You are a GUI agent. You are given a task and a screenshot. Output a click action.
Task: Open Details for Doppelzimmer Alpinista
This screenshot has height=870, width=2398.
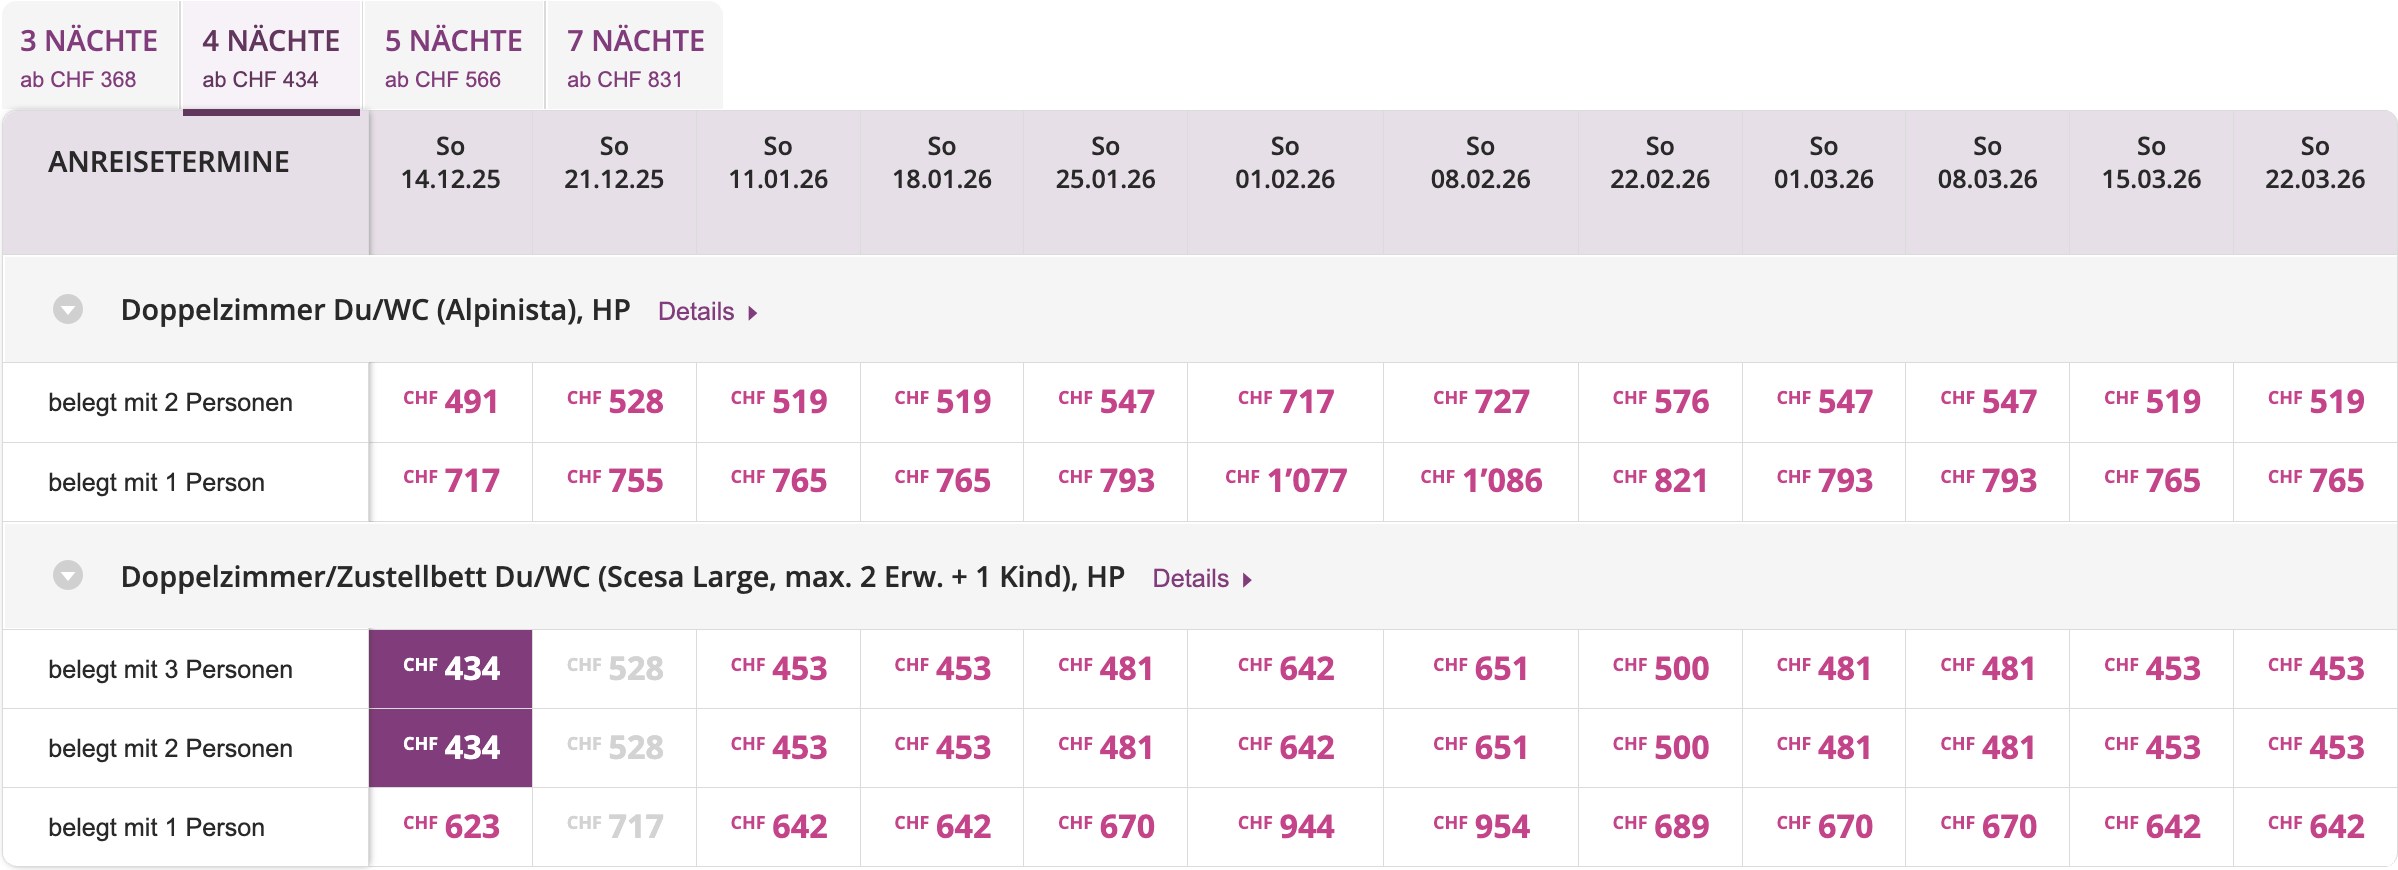pyautogui.click(x=706, y=312)
